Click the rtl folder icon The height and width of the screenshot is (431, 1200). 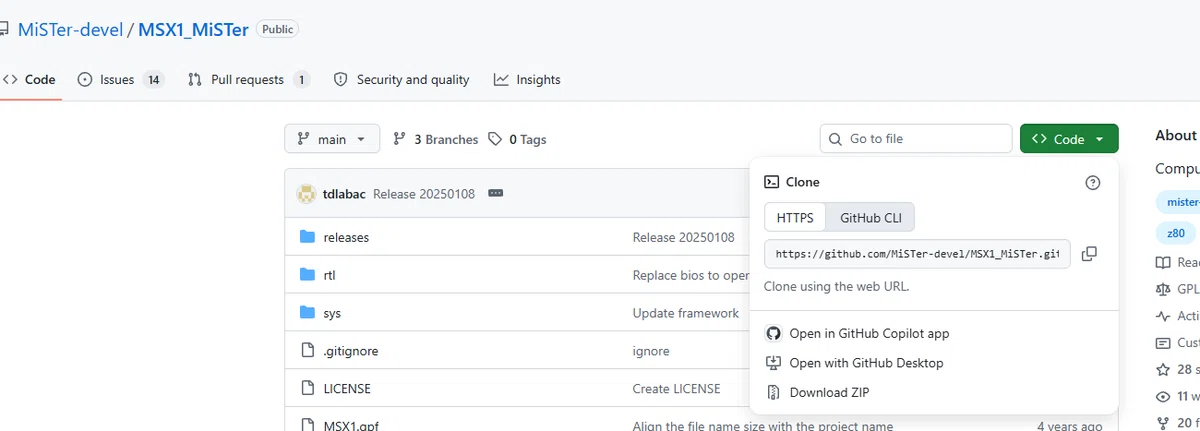[308, 275]
